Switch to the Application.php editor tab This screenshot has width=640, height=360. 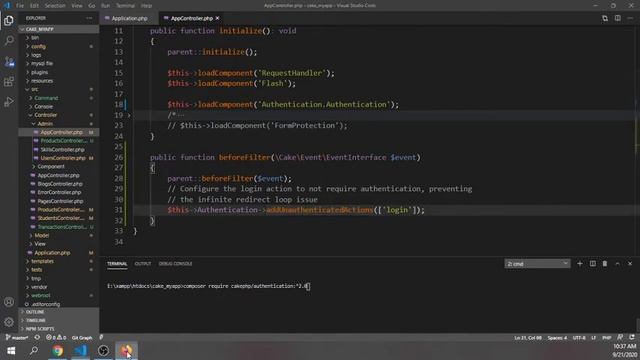click(129, 18)
